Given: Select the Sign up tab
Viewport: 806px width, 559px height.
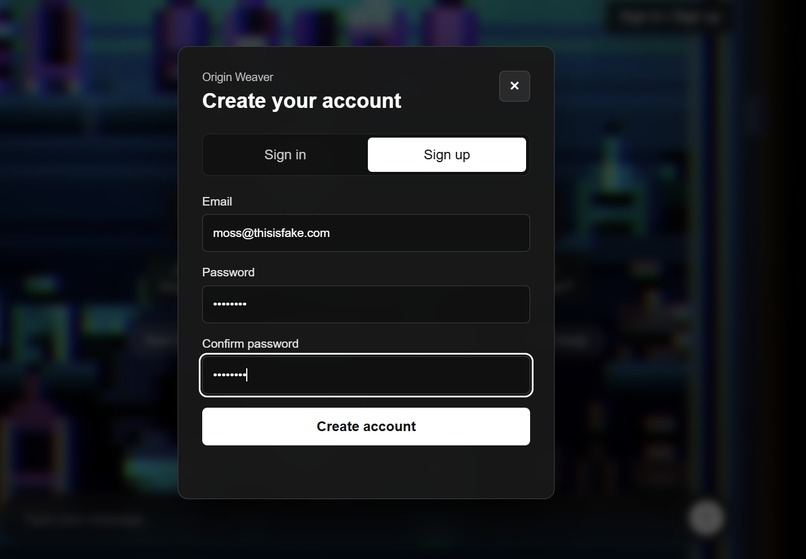Looking at the screenshot, I should pyautogui.click(x=447, y=155).
